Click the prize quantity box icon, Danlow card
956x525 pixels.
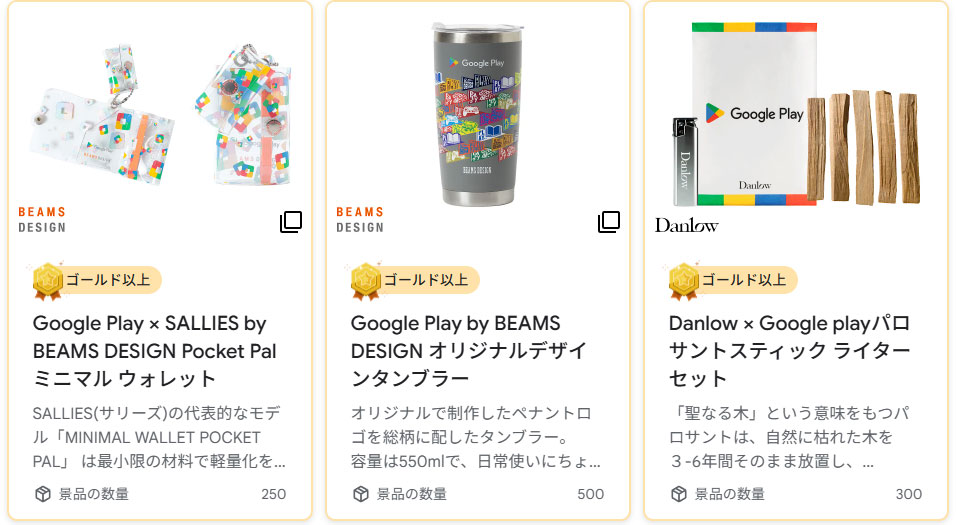pos(679,494)
